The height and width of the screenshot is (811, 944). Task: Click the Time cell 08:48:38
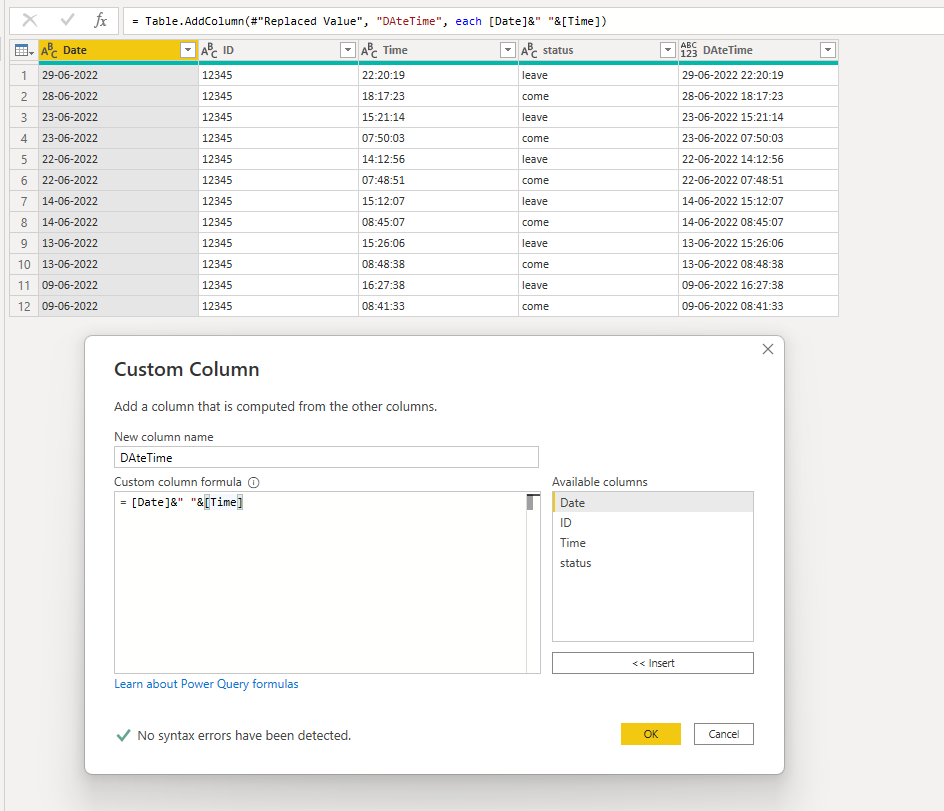(x=438, y=264)
